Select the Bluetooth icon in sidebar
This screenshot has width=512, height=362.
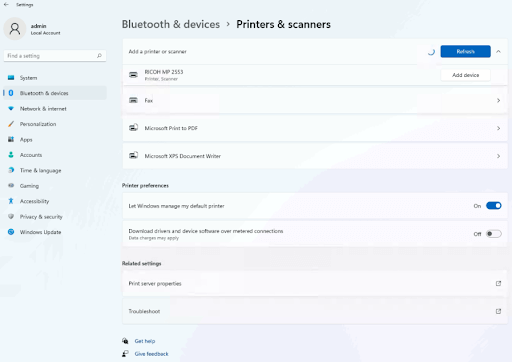[x=11, y=93]
